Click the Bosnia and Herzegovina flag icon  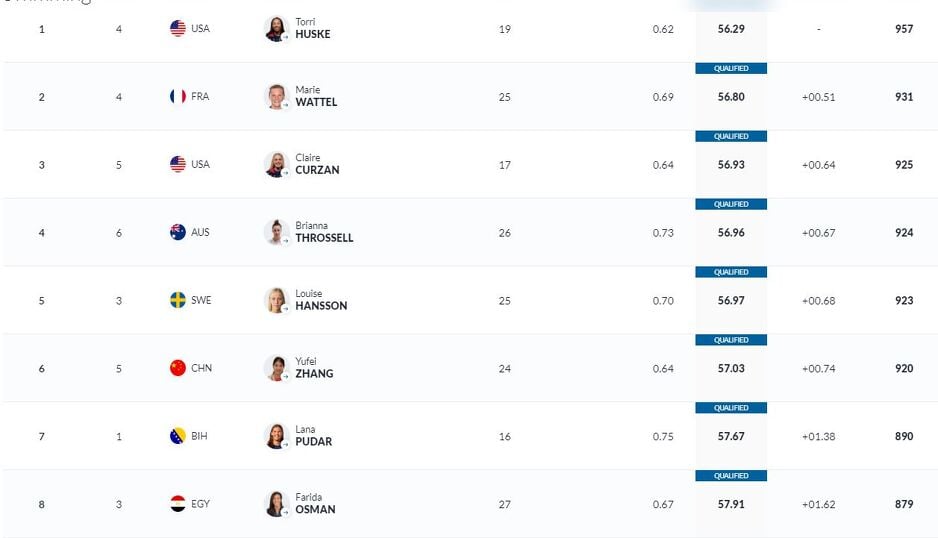point(178,436)
